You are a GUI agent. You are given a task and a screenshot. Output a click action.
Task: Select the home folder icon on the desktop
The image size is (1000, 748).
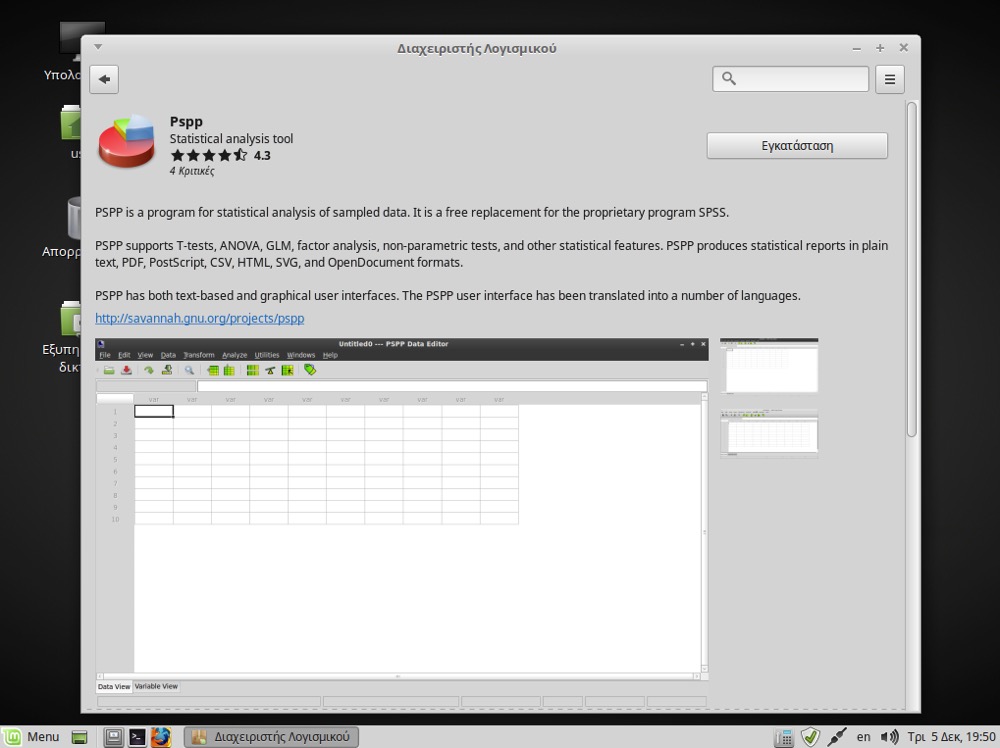click(70, 122)
